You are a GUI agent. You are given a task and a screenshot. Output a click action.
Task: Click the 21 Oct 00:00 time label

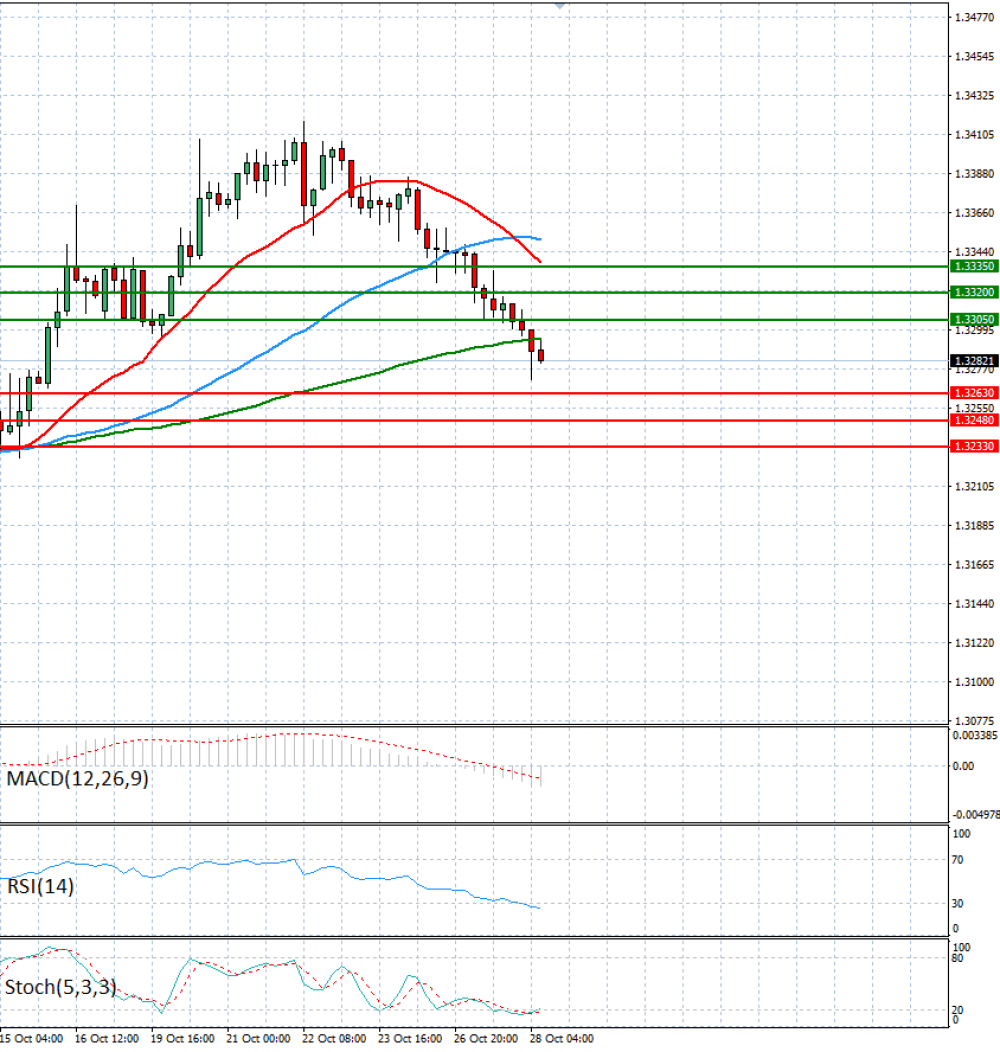click(x=258, y=1039)
